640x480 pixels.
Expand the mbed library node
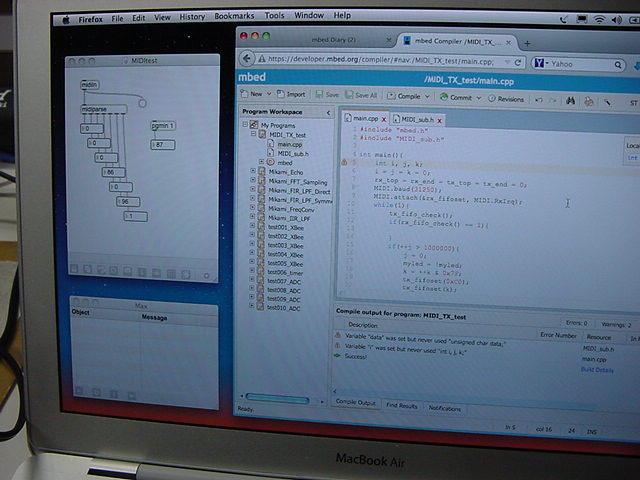click(262, 162)
